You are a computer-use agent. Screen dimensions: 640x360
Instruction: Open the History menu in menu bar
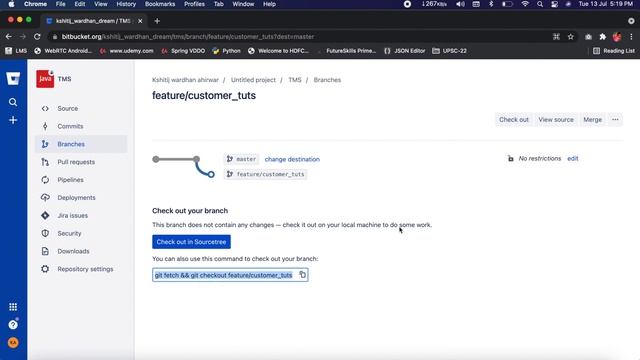point(126,4)
